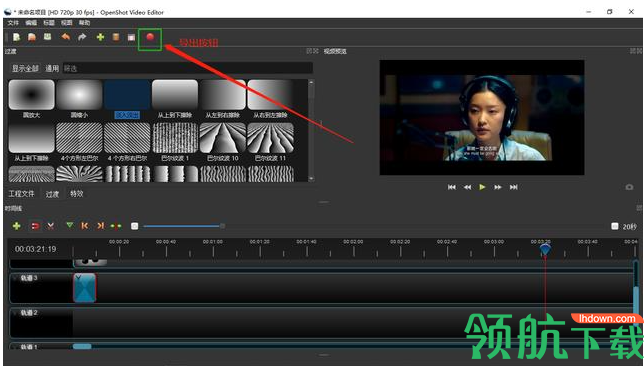Open the 视图 menu
Image resolution: width=644 pixels, height=366 pixels.
pyautogui.click(x=67, y=23)
